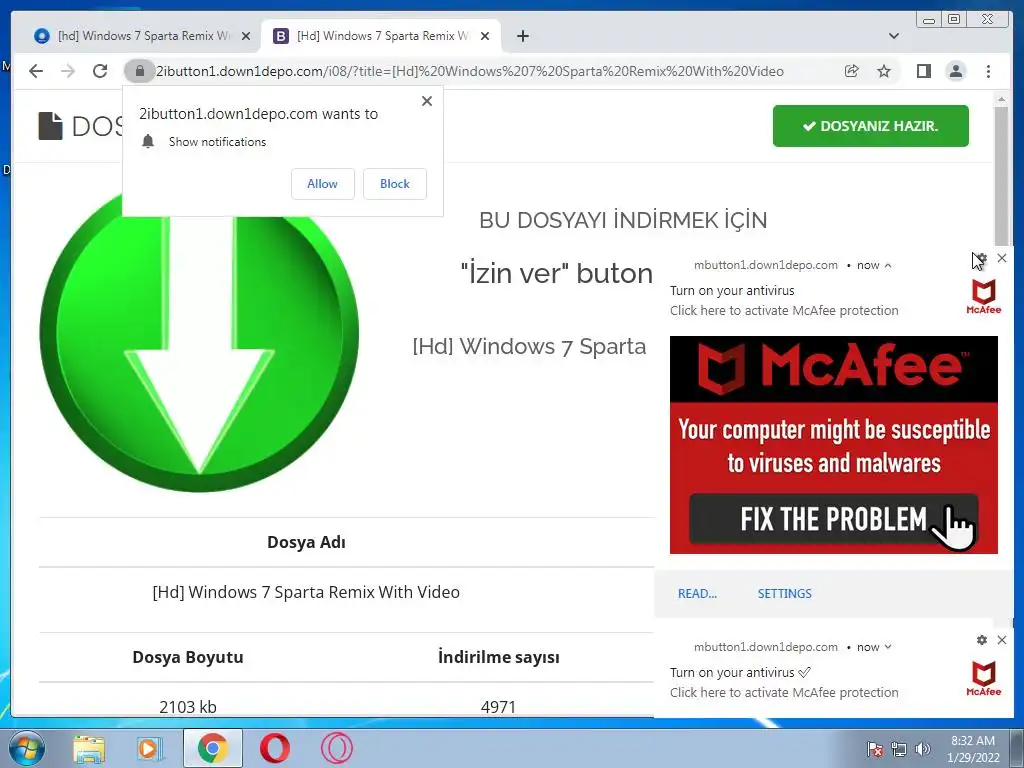Click the Action Center flag tray icon
The height and width of the screenshot is (768, 1024).
pyautogui.click(x=874, y=750)
